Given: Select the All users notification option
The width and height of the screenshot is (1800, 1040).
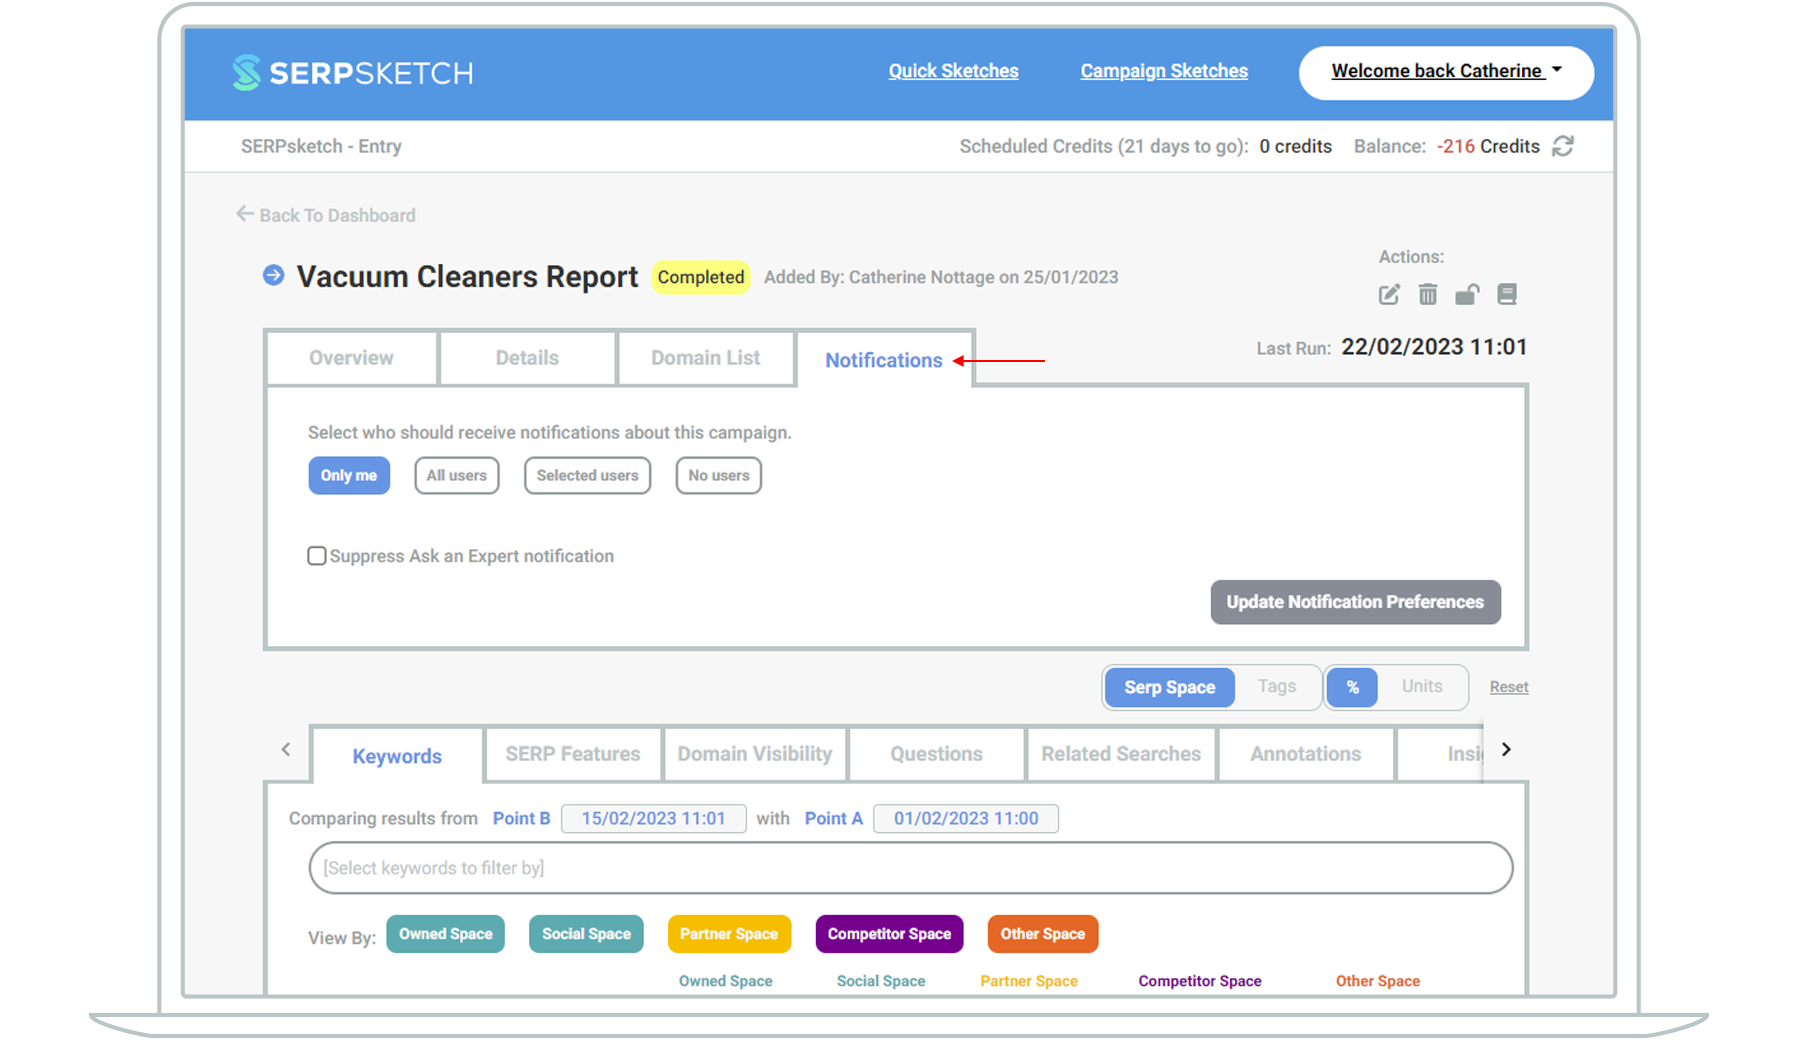Looking at the screenshot, I should click(456, 476).
